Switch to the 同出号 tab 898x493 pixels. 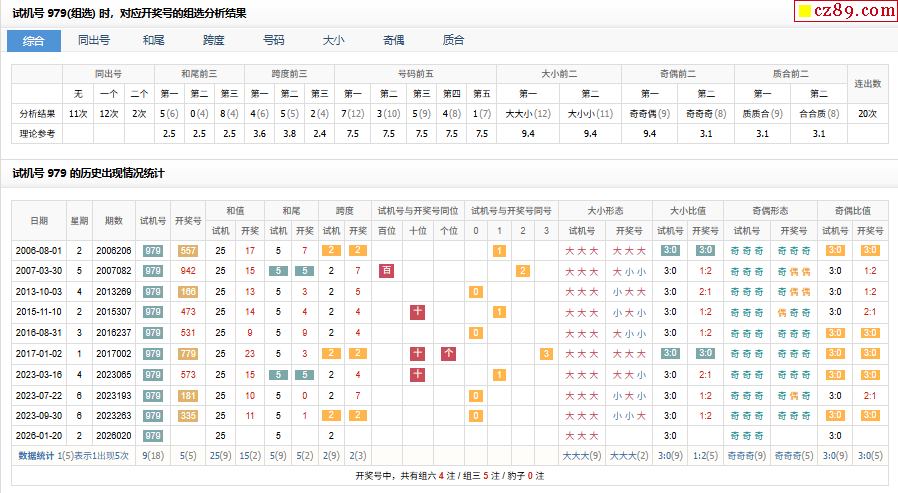94,40
